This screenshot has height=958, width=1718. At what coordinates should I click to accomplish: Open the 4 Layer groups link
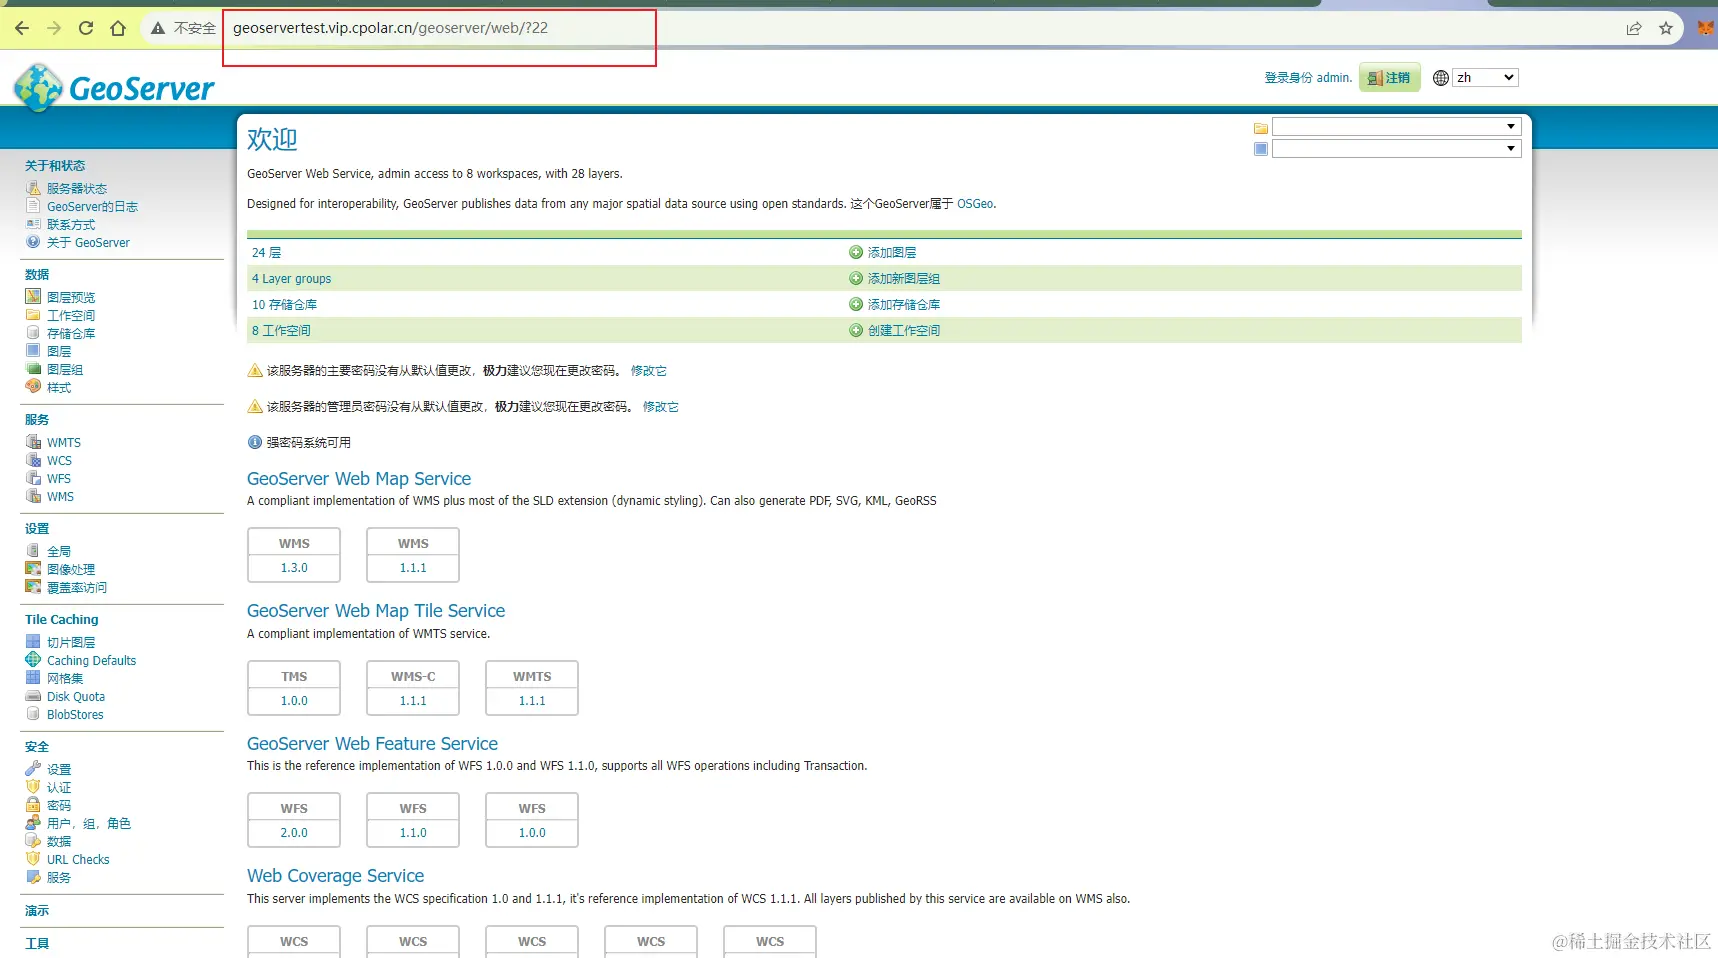pos(291,279)
